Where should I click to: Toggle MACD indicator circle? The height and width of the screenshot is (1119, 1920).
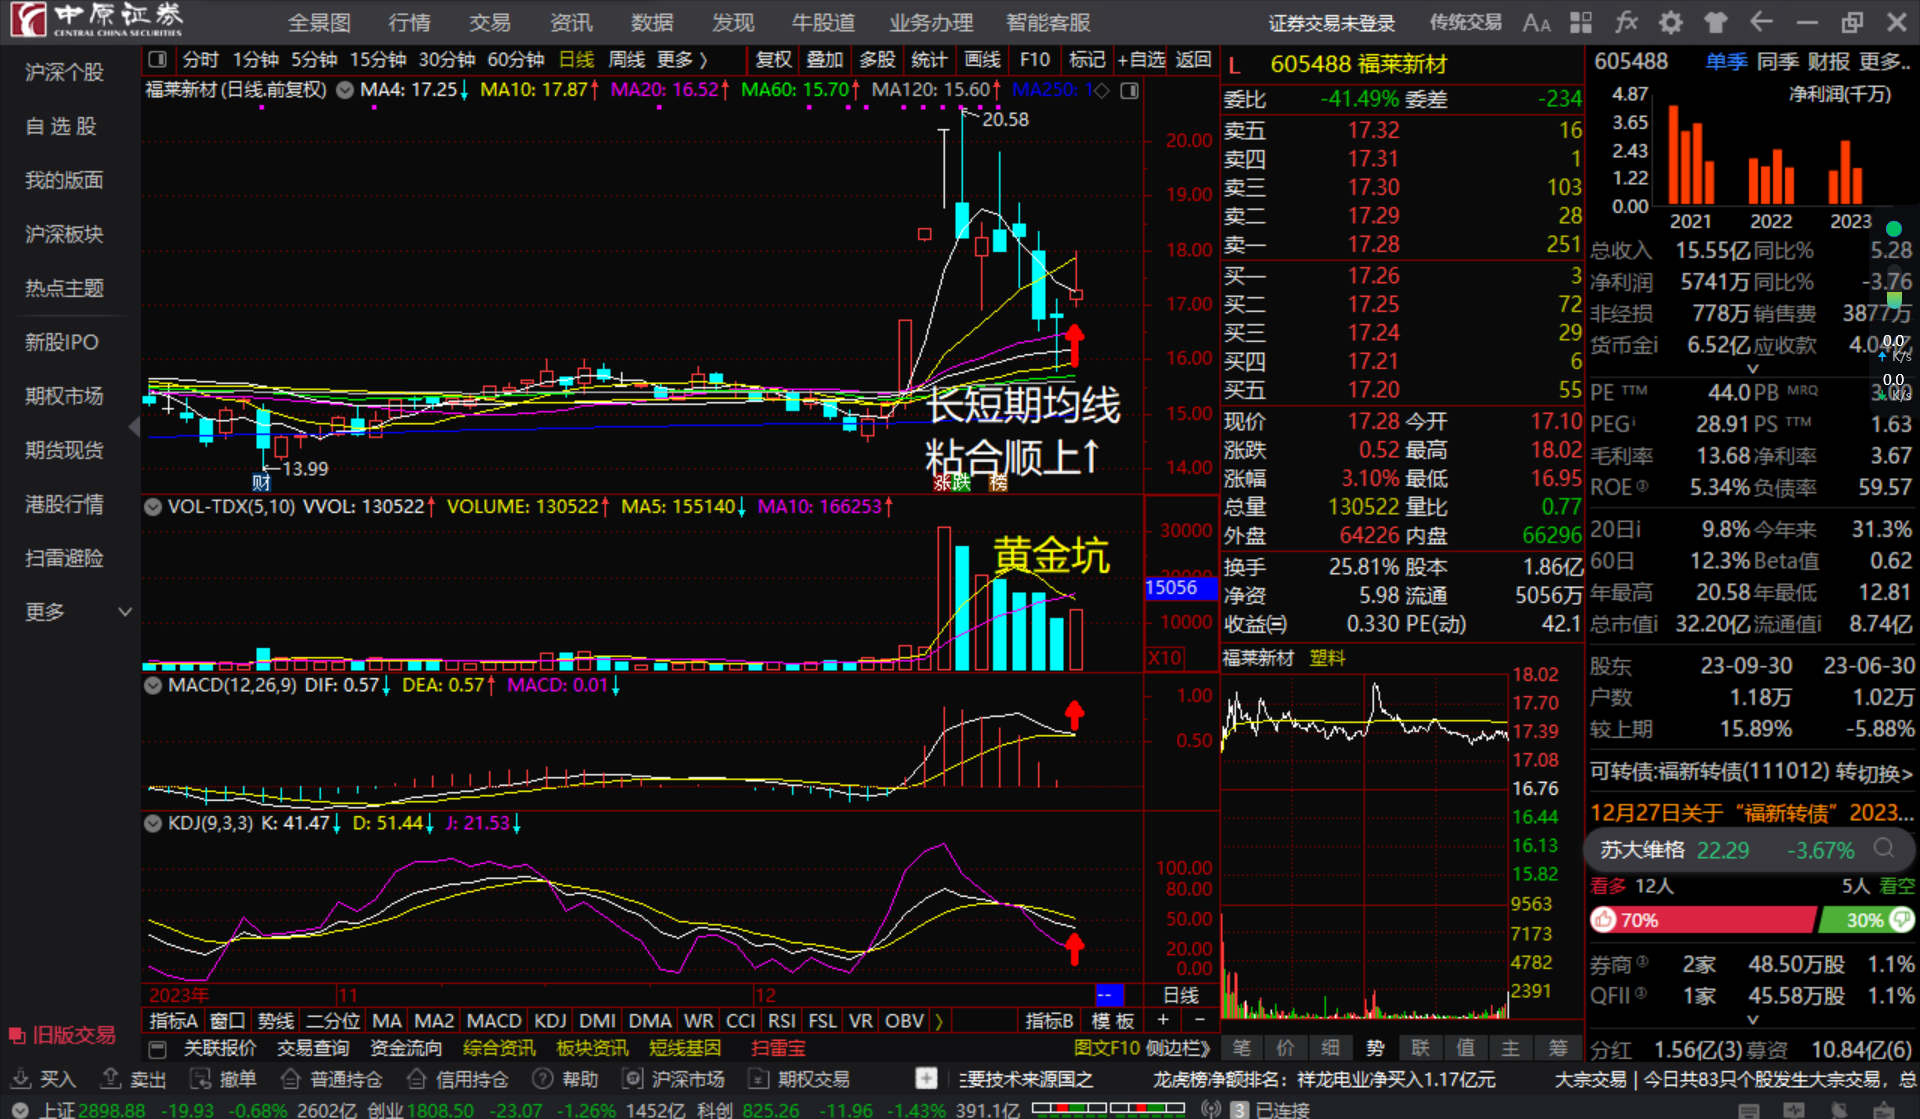(x=153, y=686)
